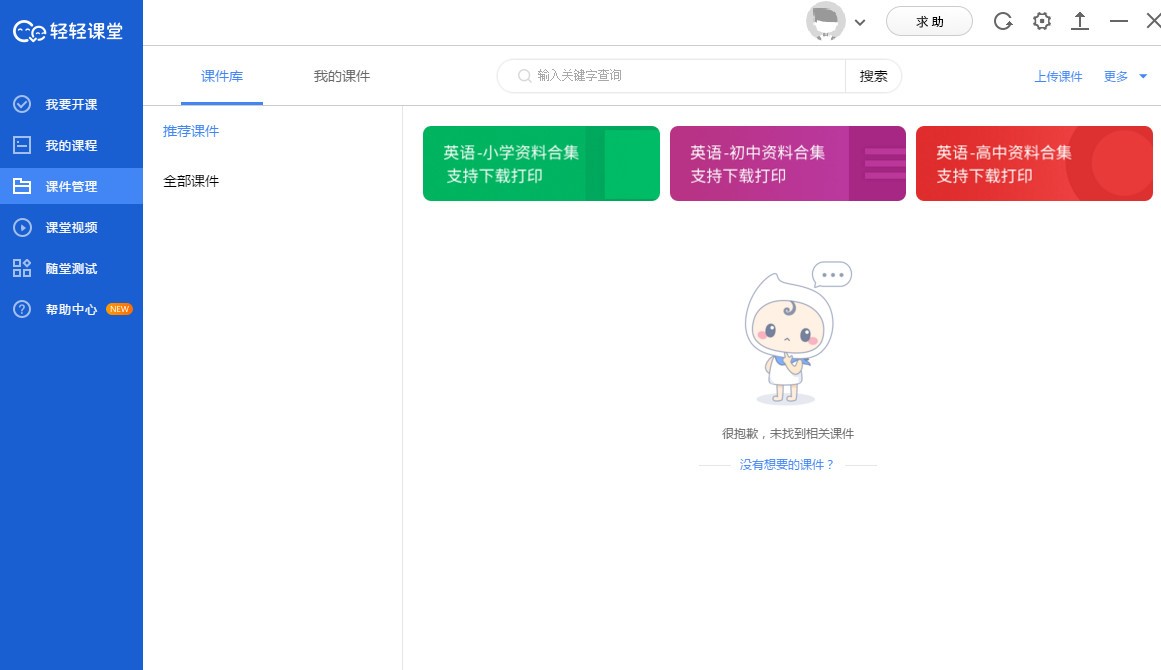The width and height of the screenshot is (1161, 670).
Task: Open 课堂视频 playback section
Action: (x=22, y=227)
